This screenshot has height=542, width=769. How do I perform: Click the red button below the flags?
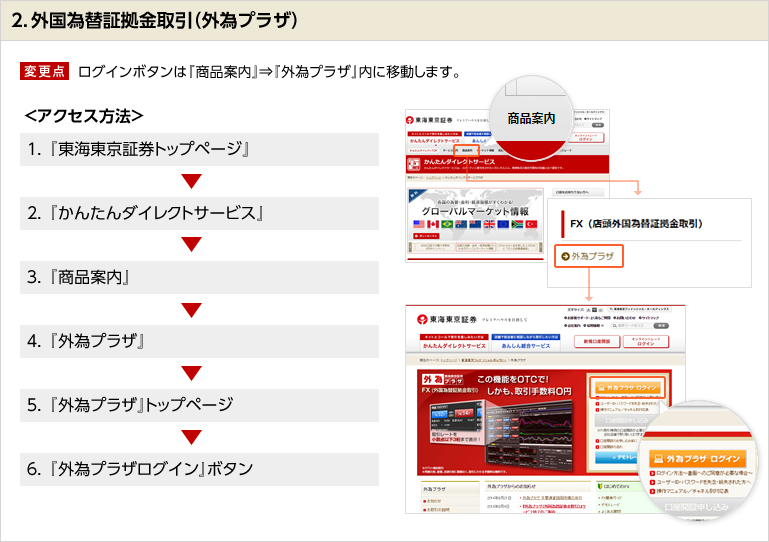point(426,236)
